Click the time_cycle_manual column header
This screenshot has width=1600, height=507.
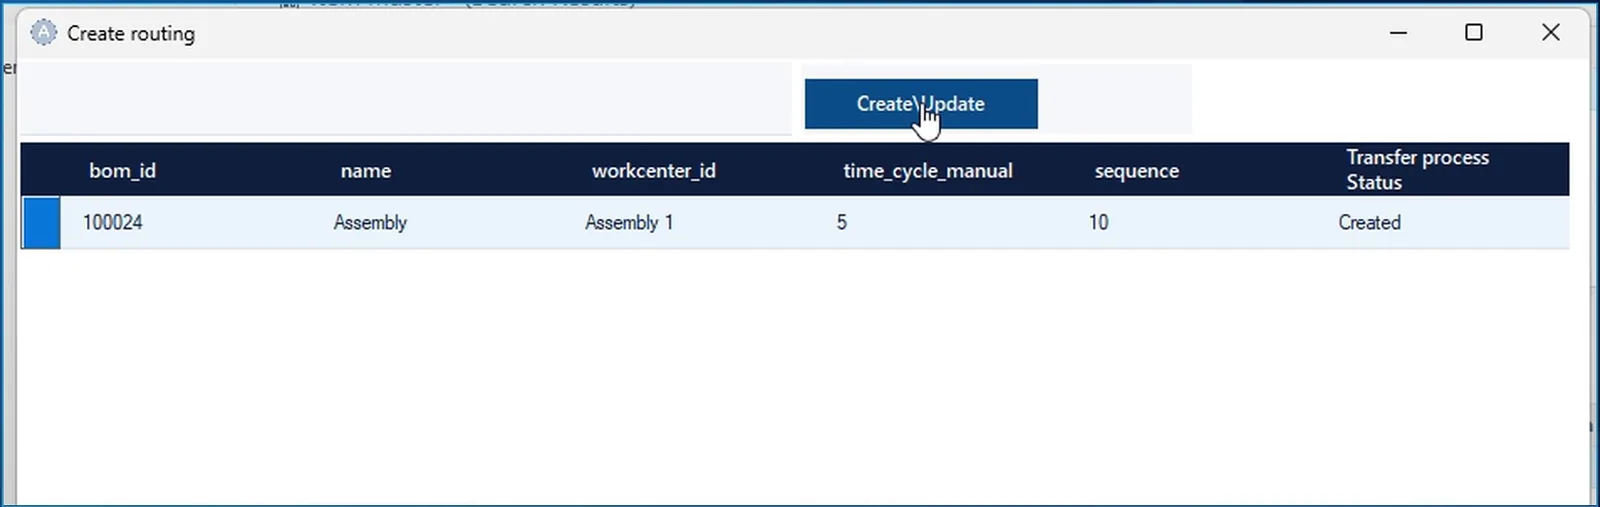tap(928, 171)
